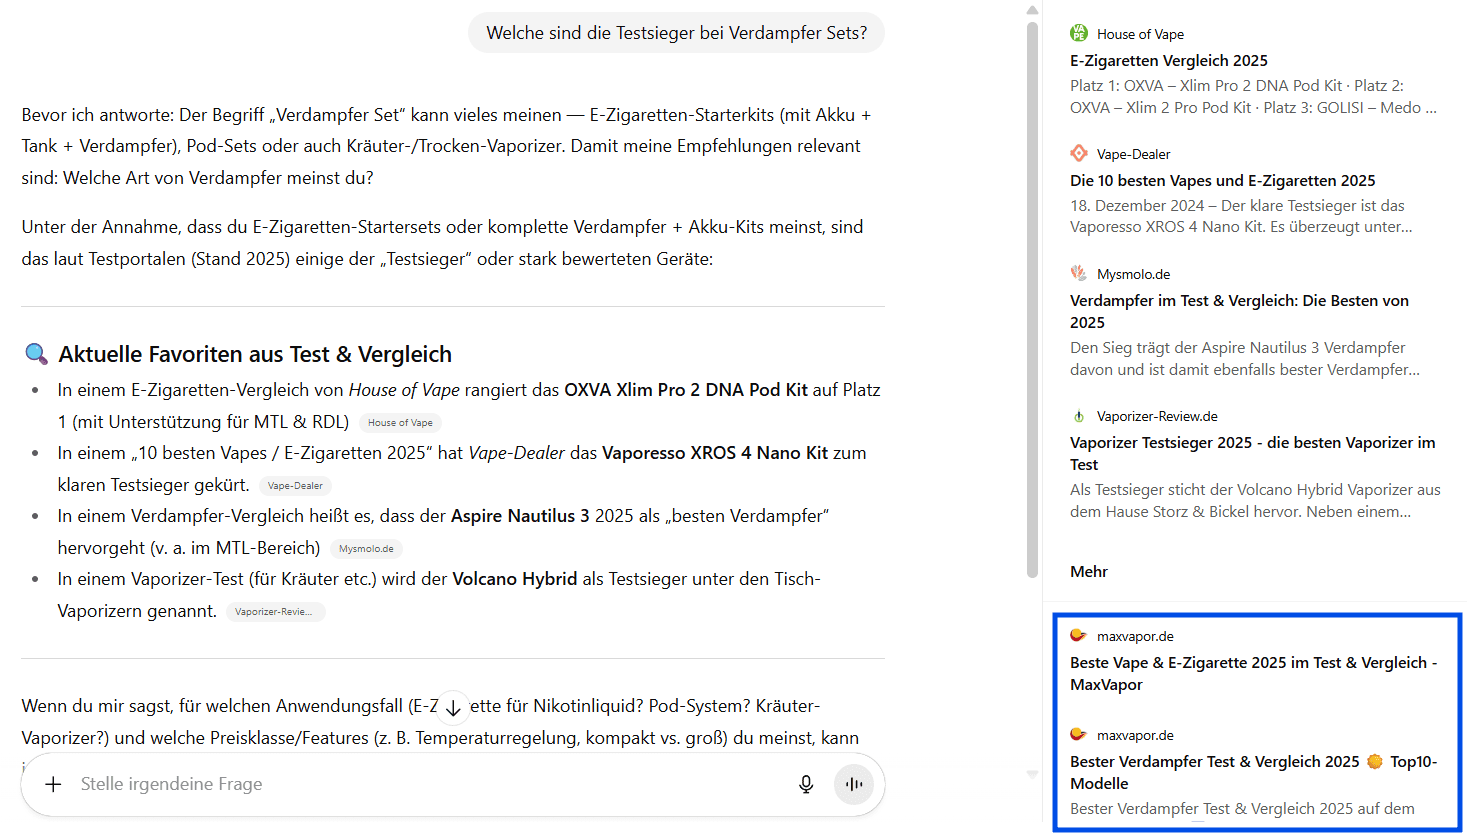Click bold text 'Volcano Hybrid'
Image resolution: width=1467 pixels, height=833 pixels.
tap(515, 579)
